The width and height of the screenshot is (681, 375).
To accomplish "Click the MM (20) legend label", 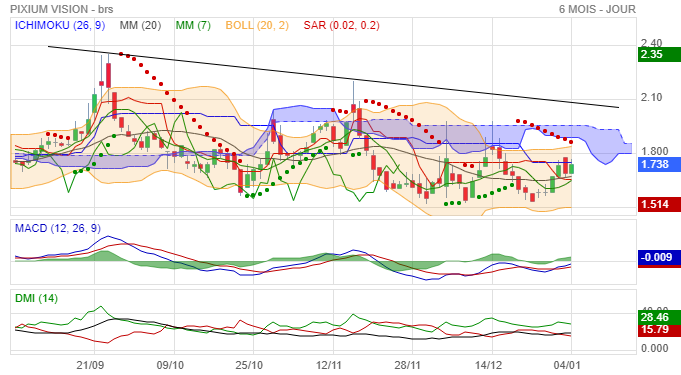I will click(140, 26).
